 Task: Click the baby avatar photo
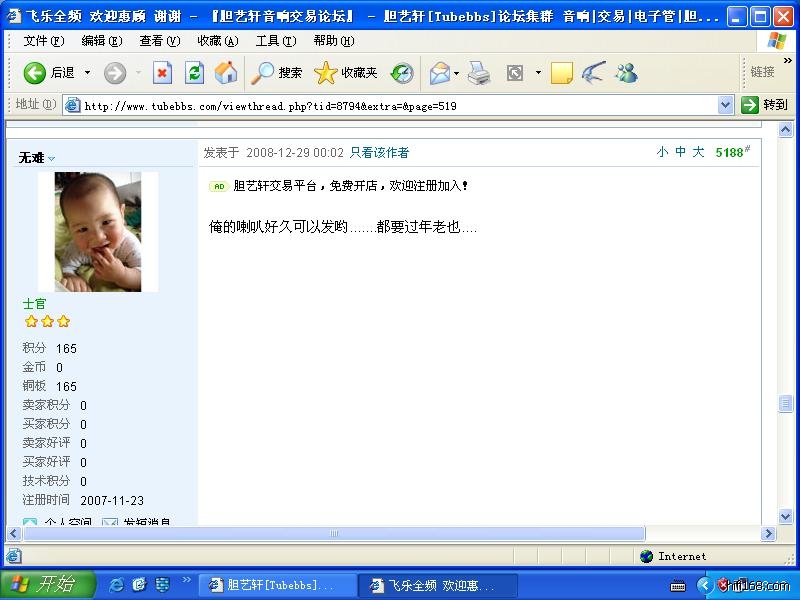(98, 232)
